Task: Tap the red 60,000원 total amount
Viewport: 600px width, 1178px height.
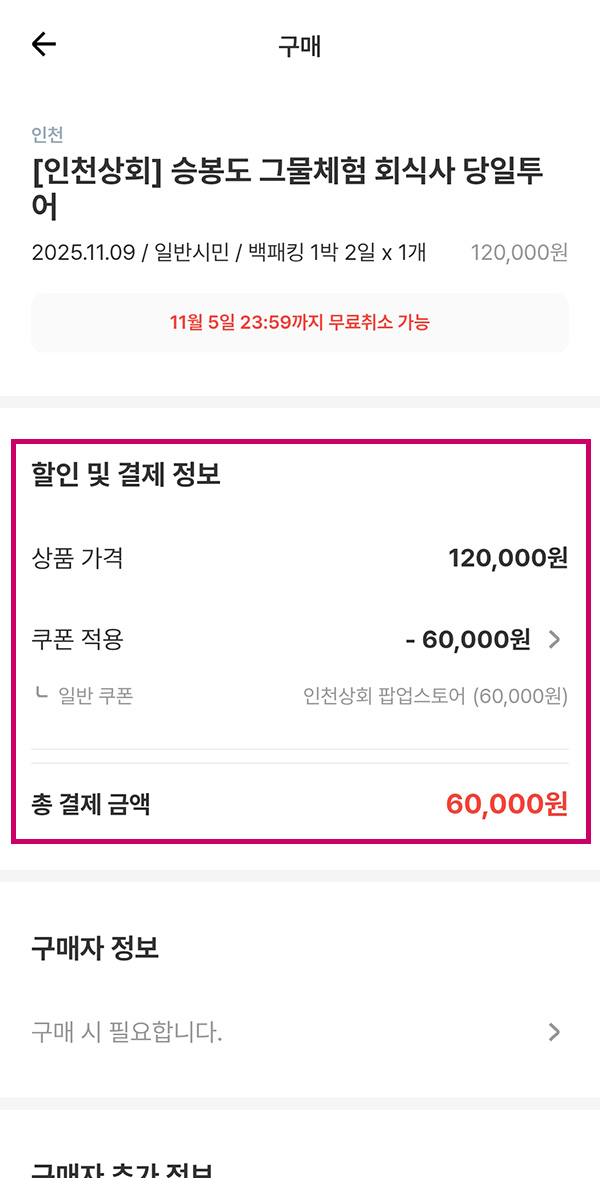Action: pyautogui.click(x=507, y=803)
